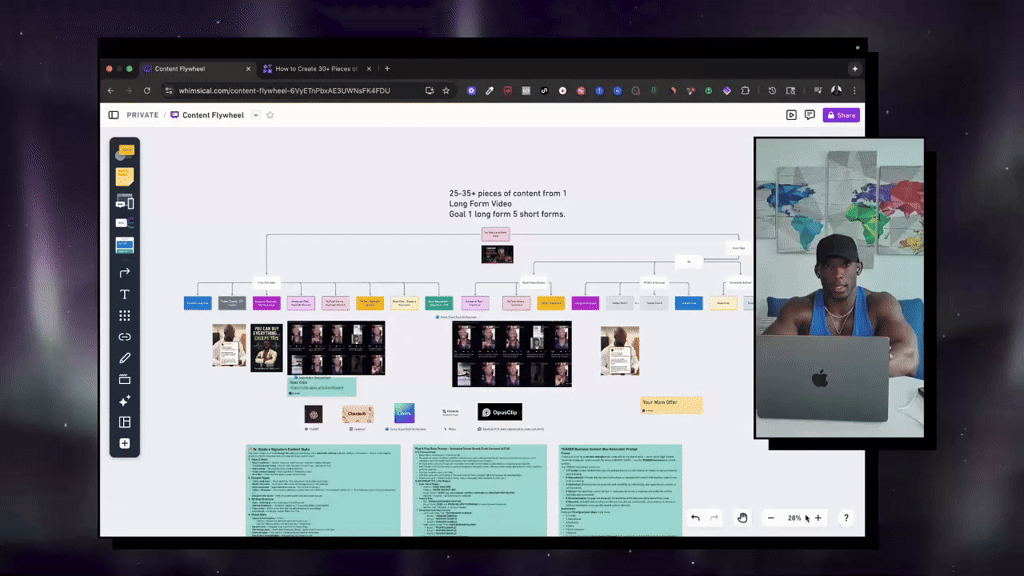The image size is (1024, 576).
Task: Open the comments panel
Action: click(810, 115)
